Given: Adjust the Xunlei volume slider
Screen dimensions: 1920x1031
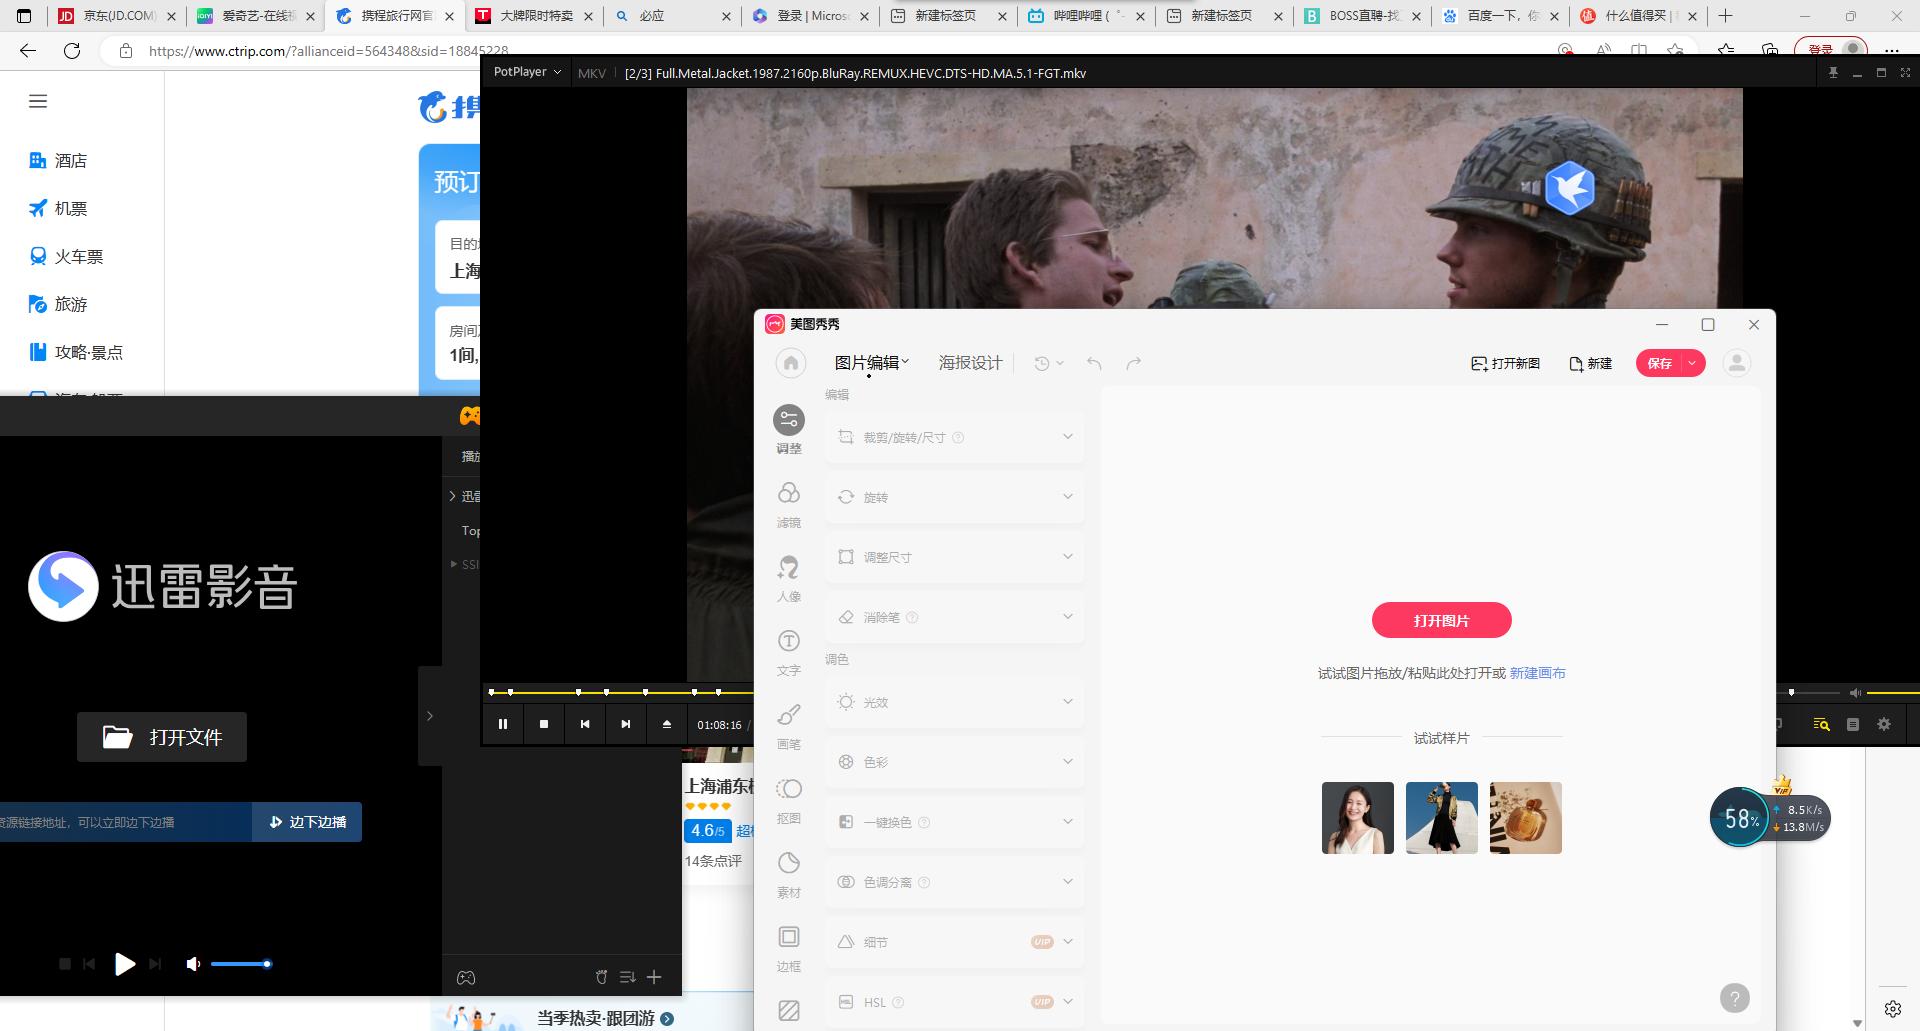Looking at the screenshot, I should [x=240, y=964].
